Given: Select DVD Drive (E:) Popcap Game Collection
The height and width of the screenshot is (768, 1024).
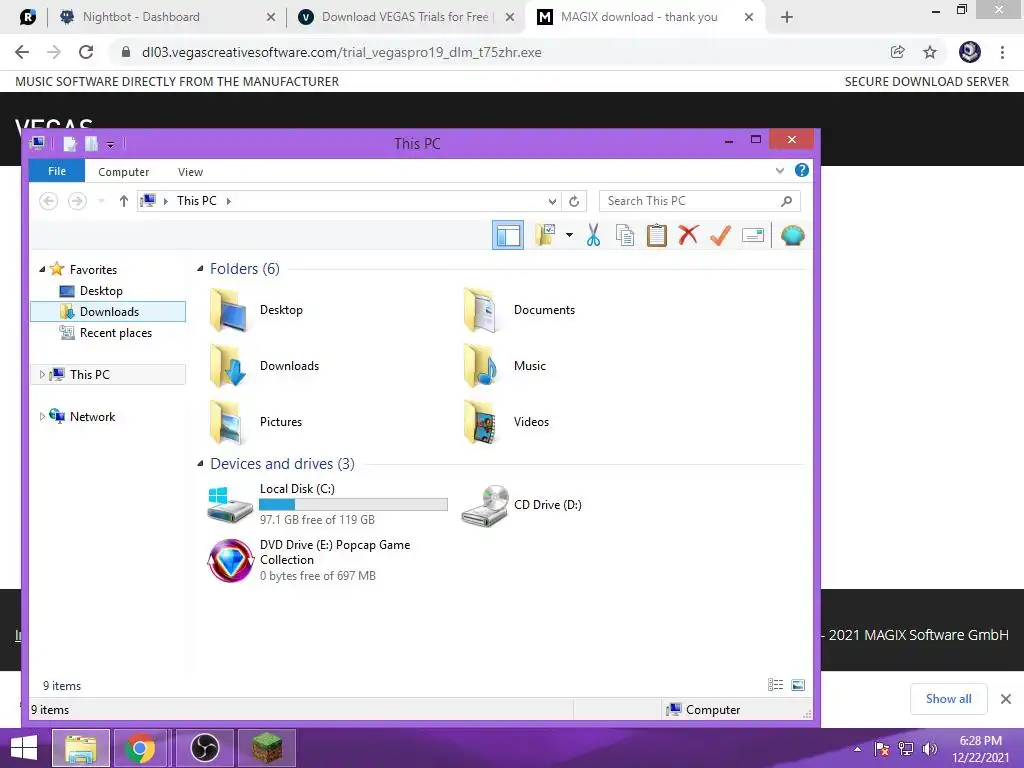Looking at the screenshot, I should [x=309, y=560].
